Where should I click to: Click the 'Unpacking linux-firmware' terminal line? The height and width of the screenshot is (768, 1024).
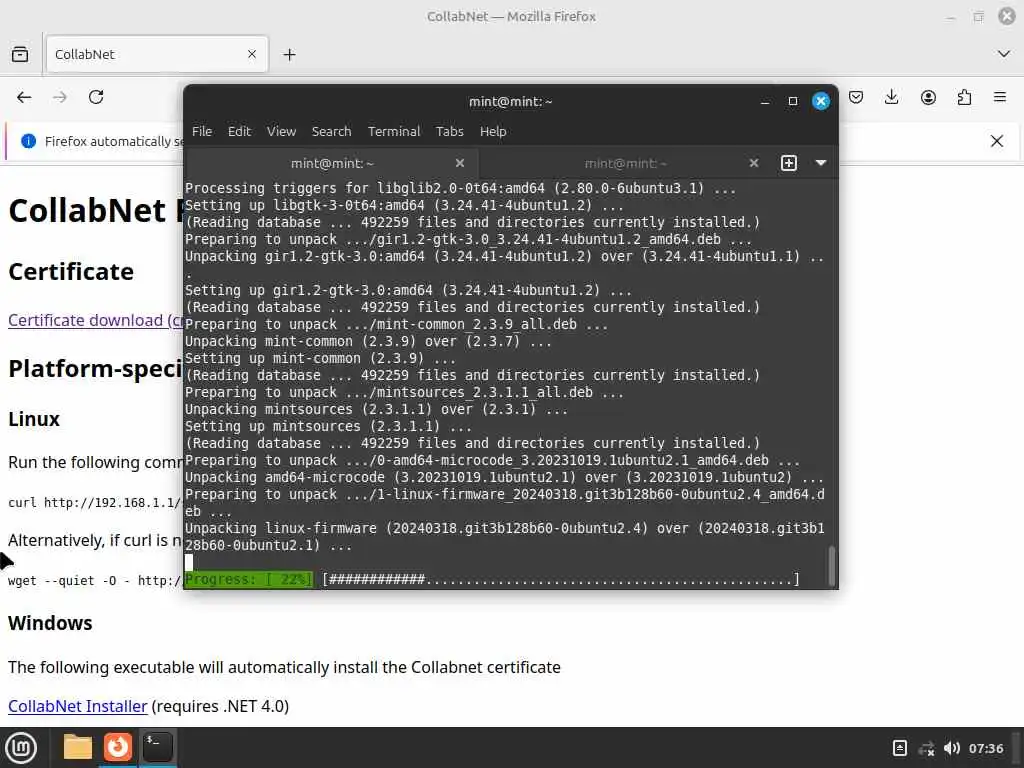click(x=505, y=537)
